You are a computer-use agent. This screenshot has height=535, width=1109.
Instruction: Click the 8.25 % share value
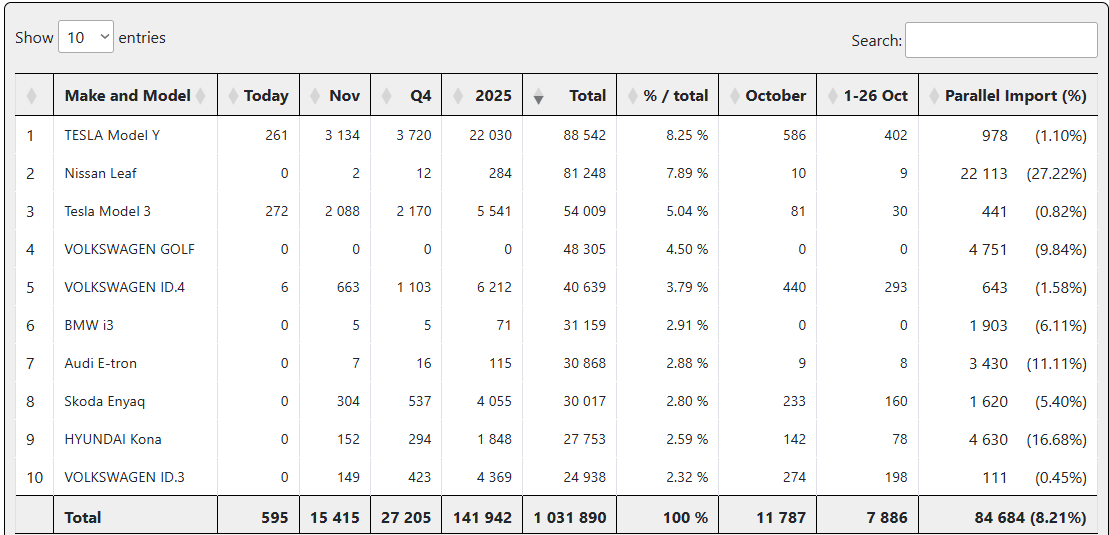coord(686,135)
